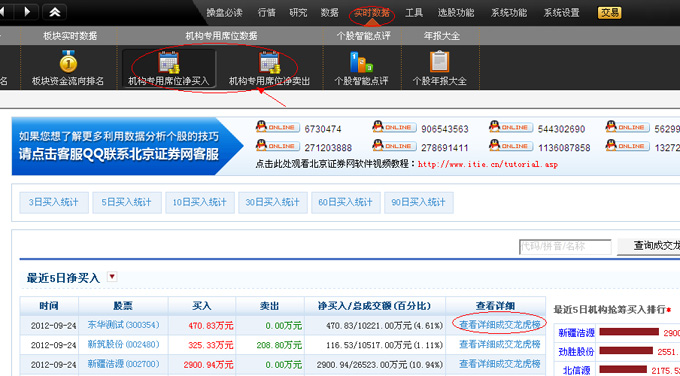Open the 系统设置 menu
The width and height of the screenshot is (680, 376).
pos(562,13)
